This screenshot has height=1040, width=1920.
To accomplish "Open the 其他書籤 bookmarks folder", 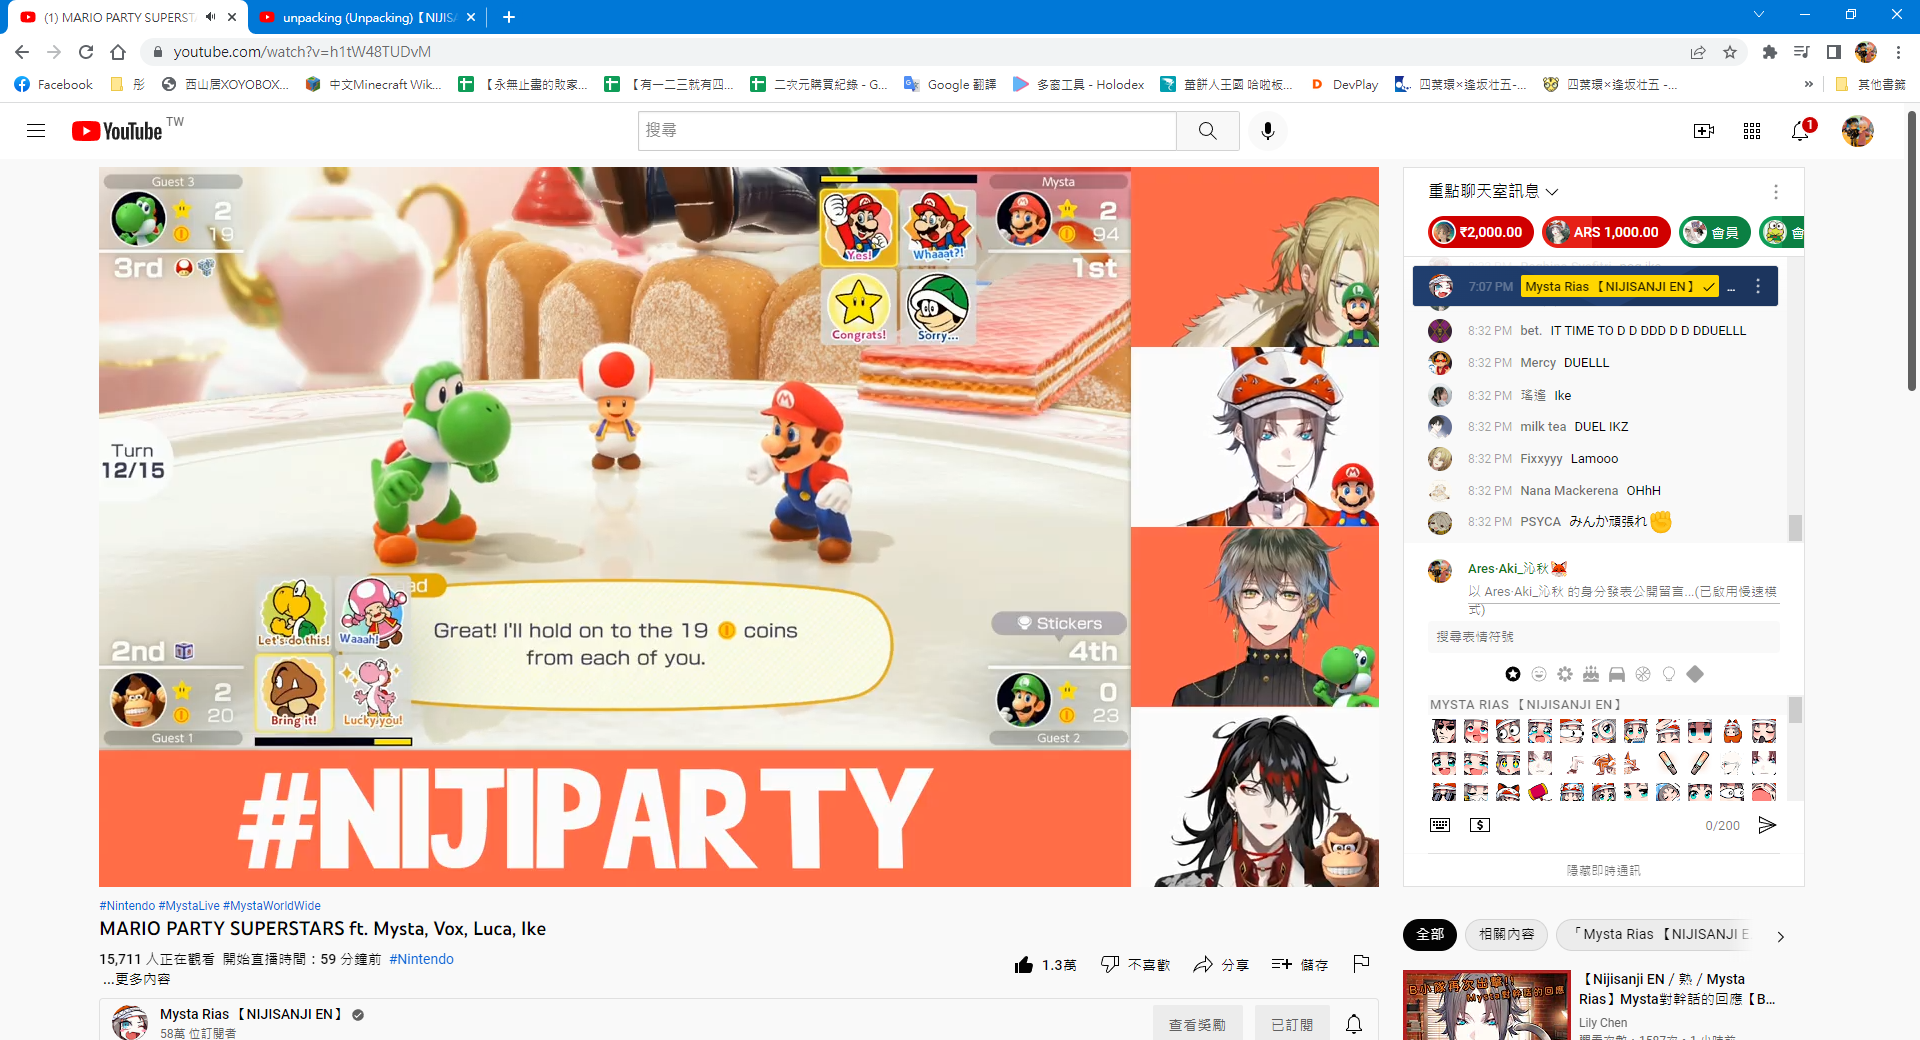I will [x=1871, y=84].
